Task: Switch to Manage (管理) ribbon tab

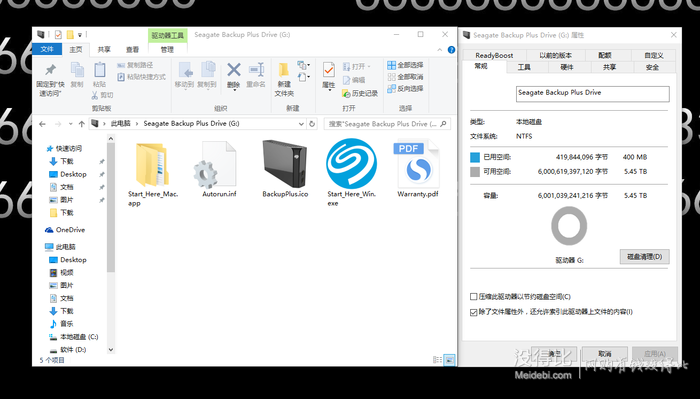Action: tap(167, 50)
